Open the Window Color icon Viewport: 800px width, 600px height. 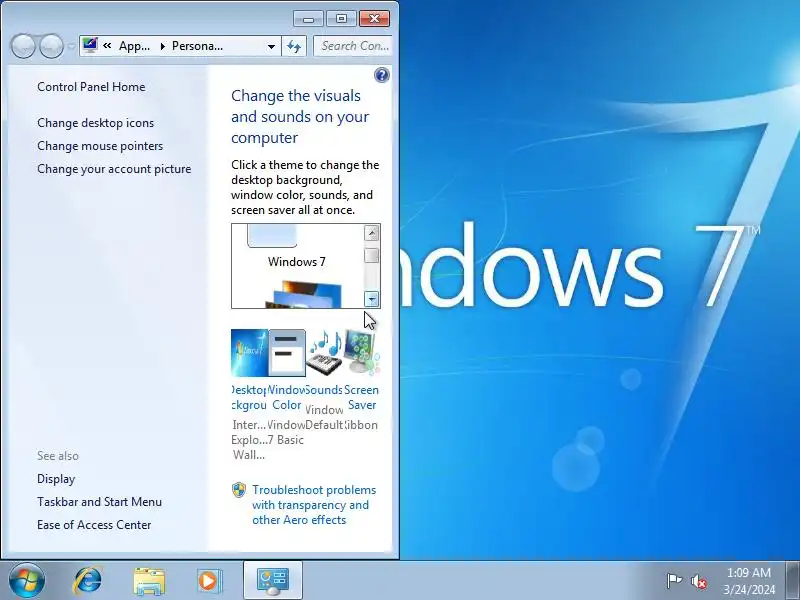click(287, 353)
